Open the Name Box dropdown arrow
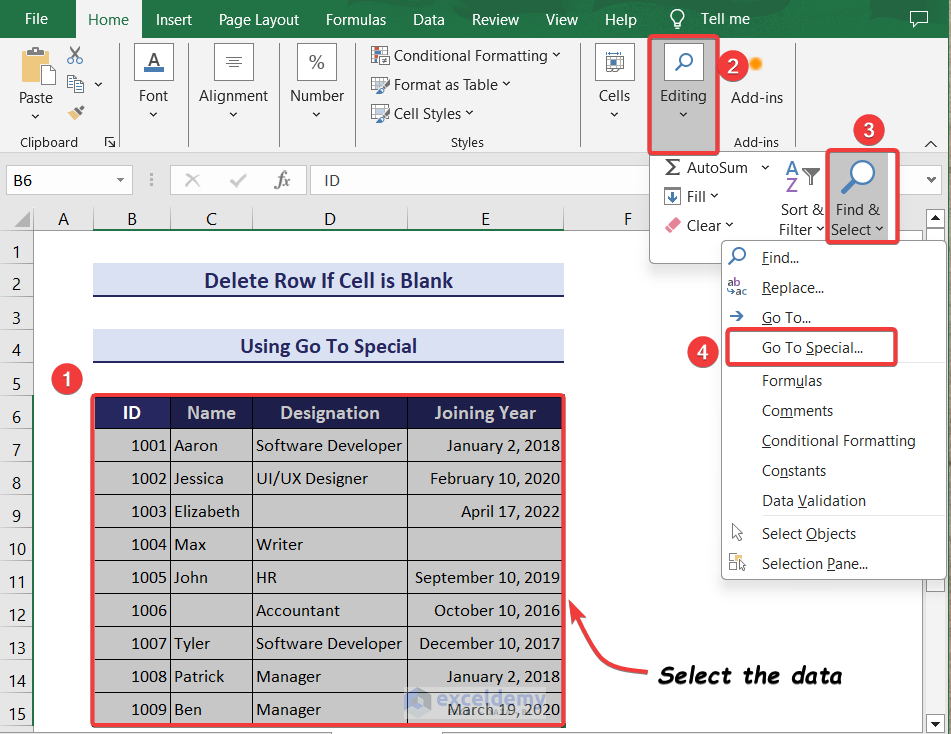Screen dimensions: 951x734 pos(120,181)
